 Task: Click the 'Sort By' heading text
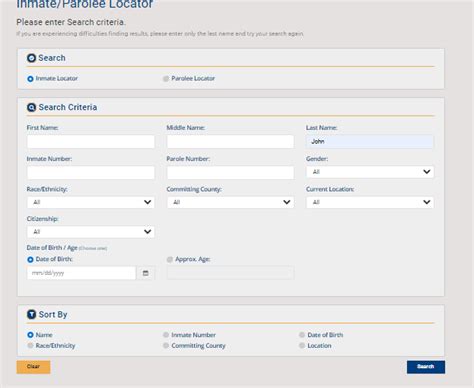point(53,314)
